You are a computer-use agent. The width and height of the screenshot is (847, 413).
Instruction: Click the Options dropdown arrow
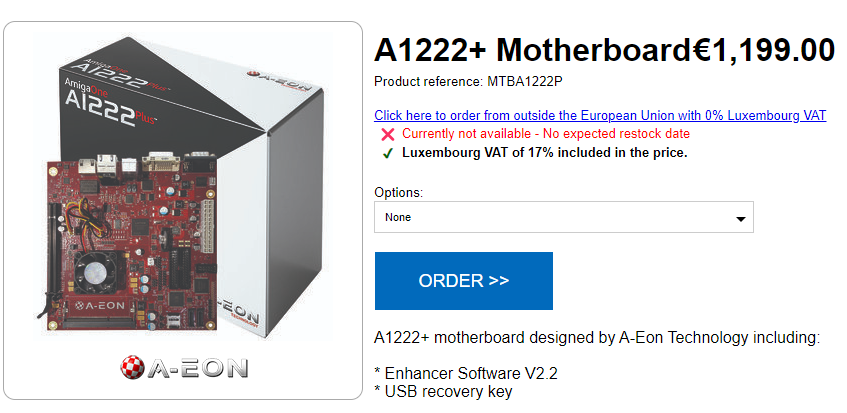740,218
